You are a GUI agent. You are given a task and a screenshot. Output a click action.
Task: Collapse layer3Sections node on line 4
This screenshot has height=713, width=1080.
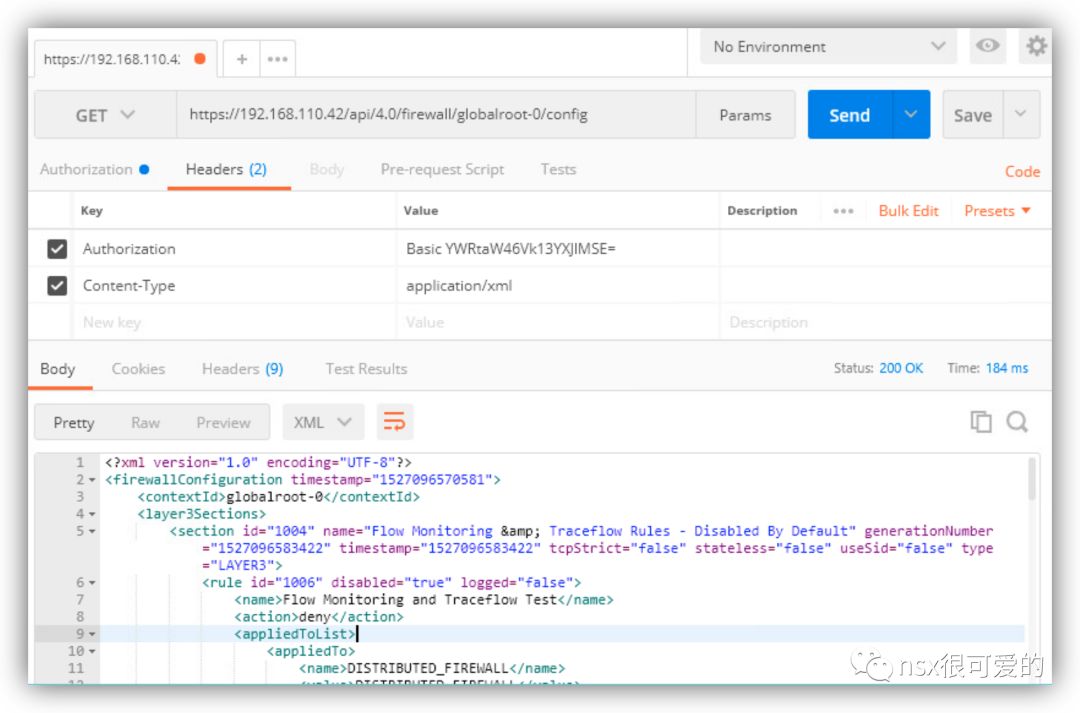coord(92,514)
